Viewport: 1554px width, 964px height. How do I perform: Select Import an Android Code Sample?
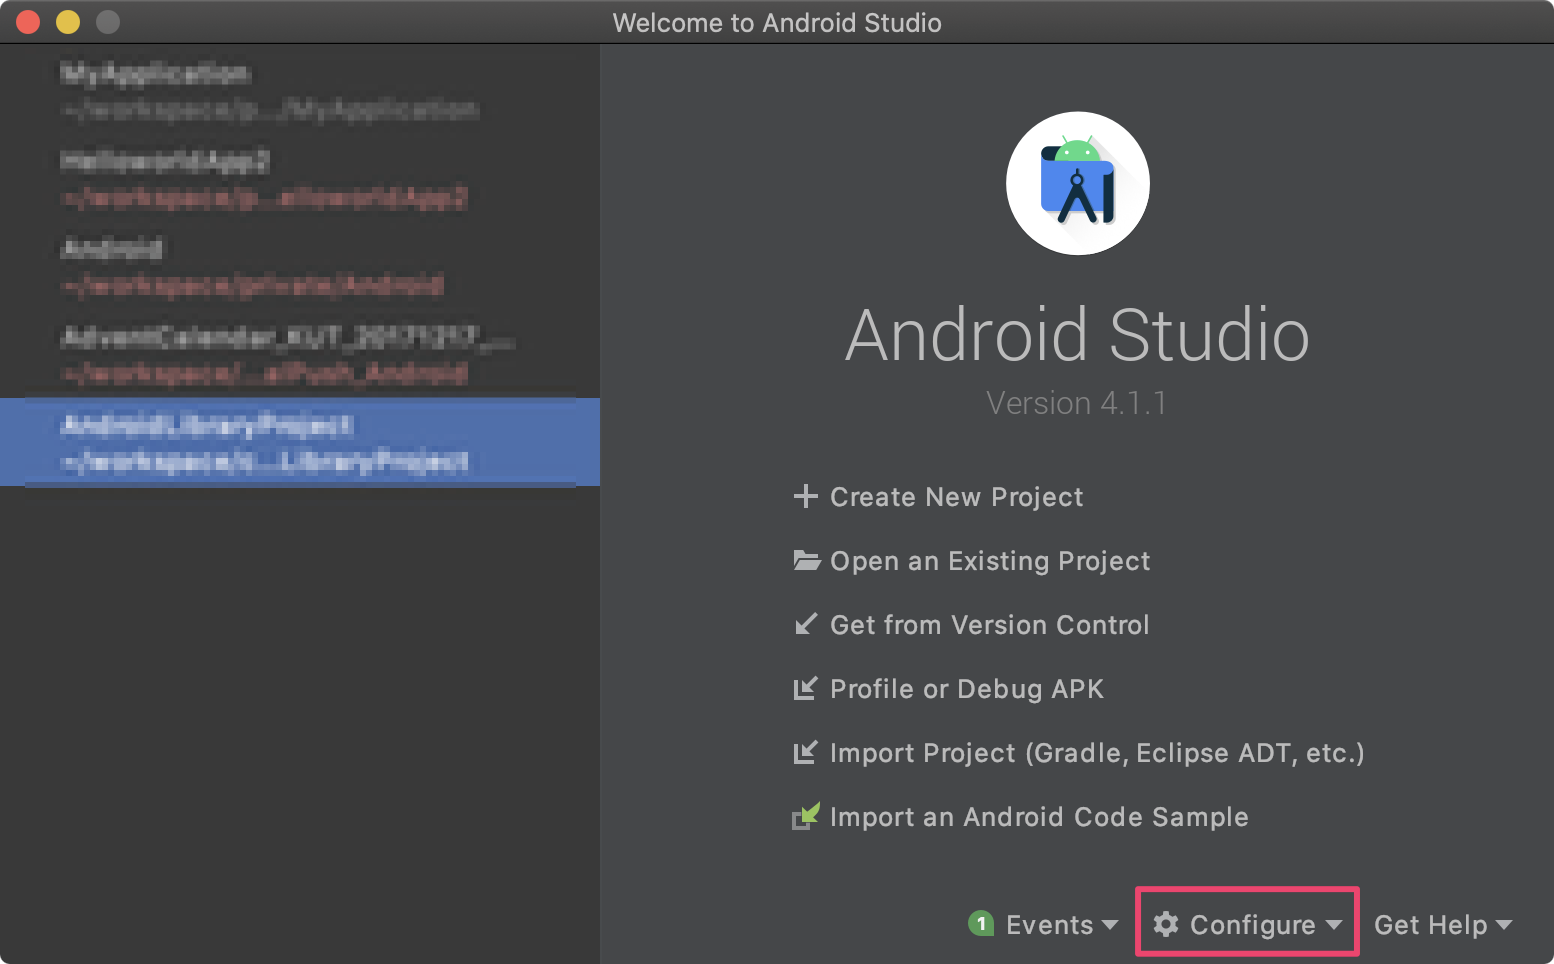pyautogui.click(x=1039, y=817)
